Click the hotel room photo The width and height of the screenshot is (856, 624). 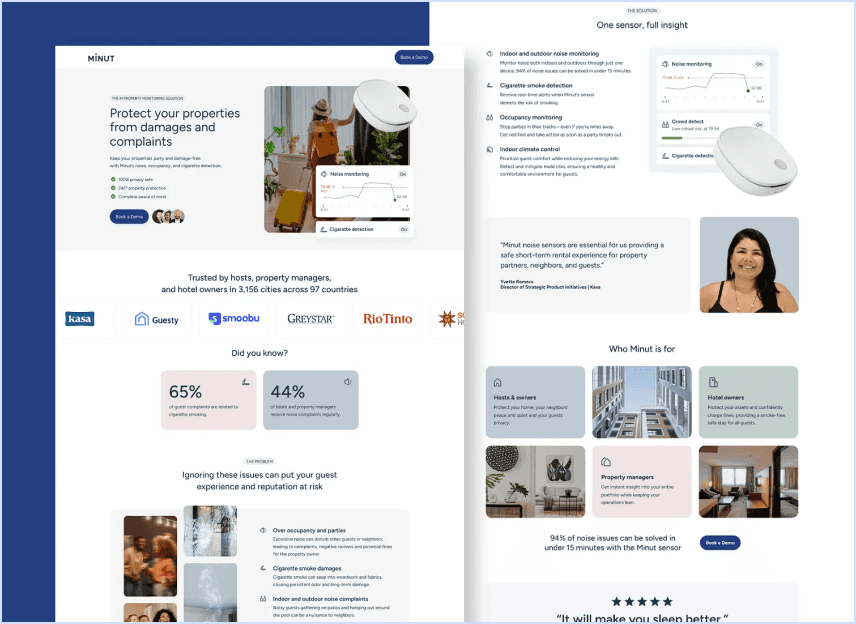748,482
